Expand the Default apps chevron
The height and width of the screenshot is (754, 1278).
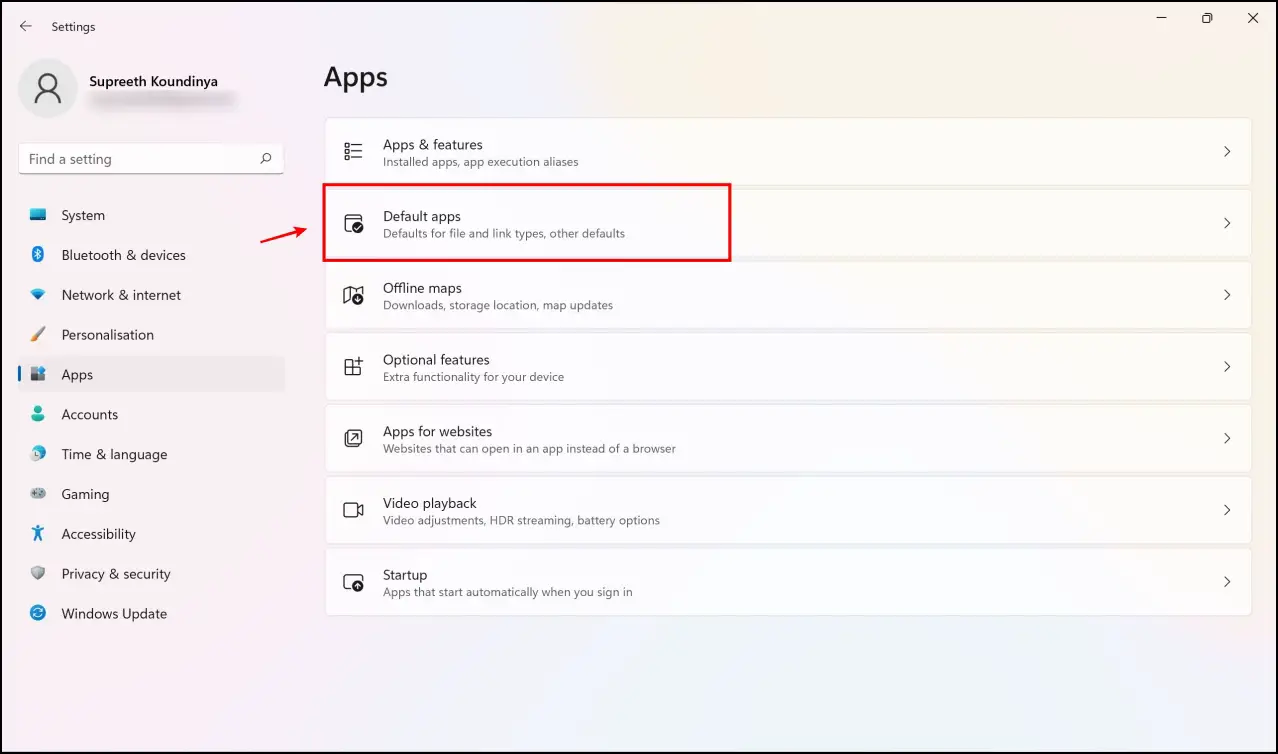[1227, 224]
